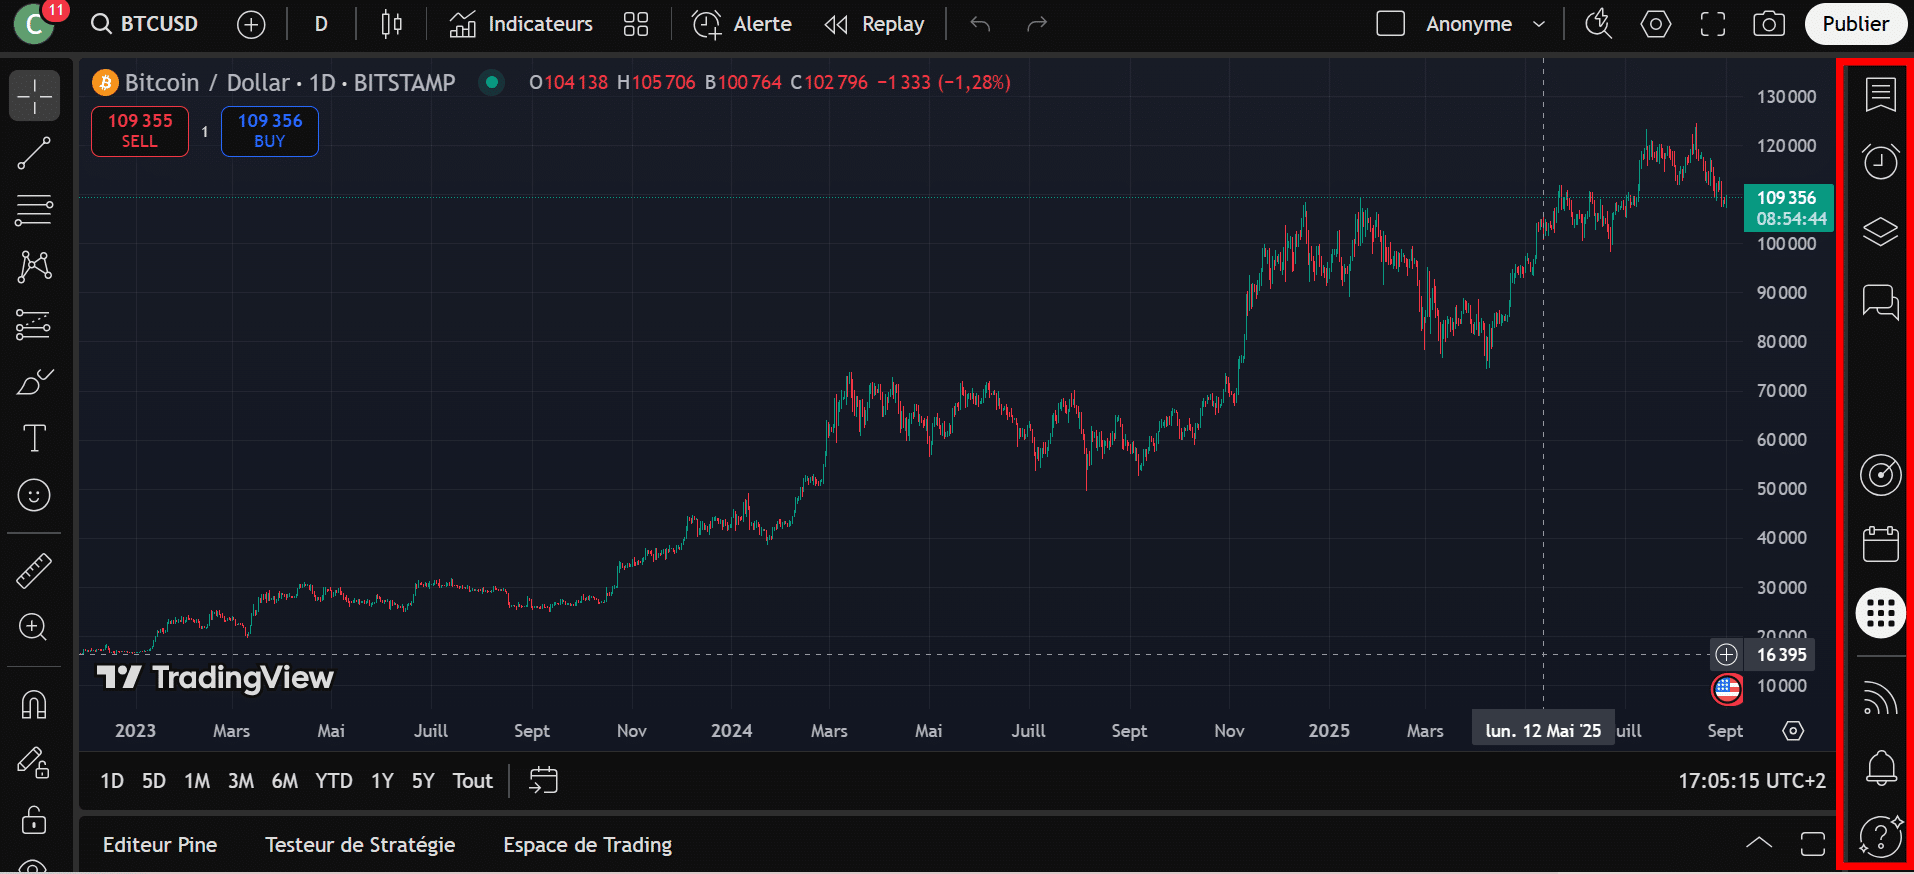Viewport: 1914px width, 874px height.
Task: Click the red 109 355 SELL button
Action: pyautogui.click(x=140, y=131)
